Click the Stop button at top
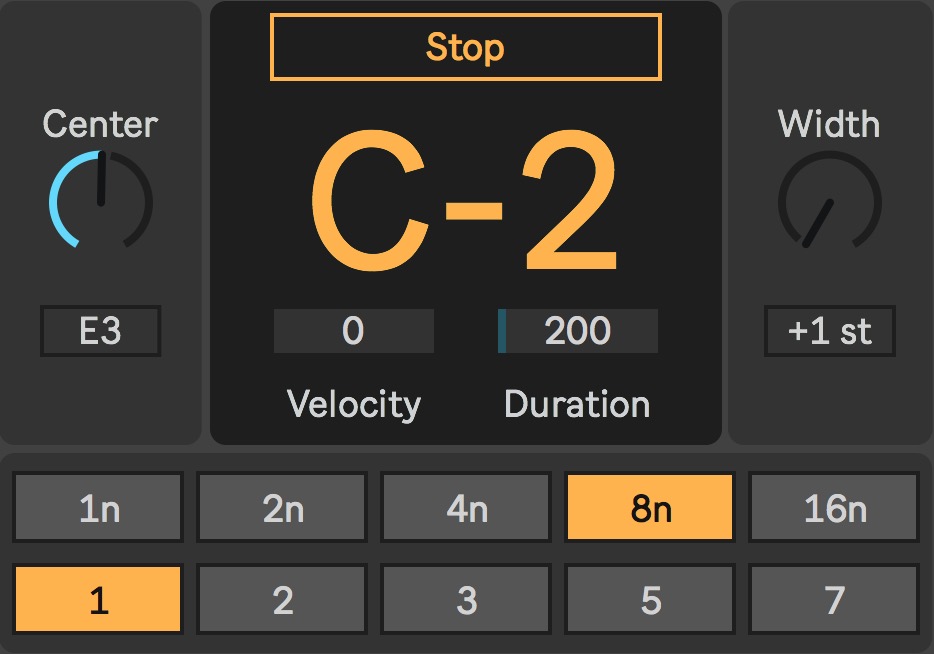The image size is (934, 654). (x=465, y=47)
